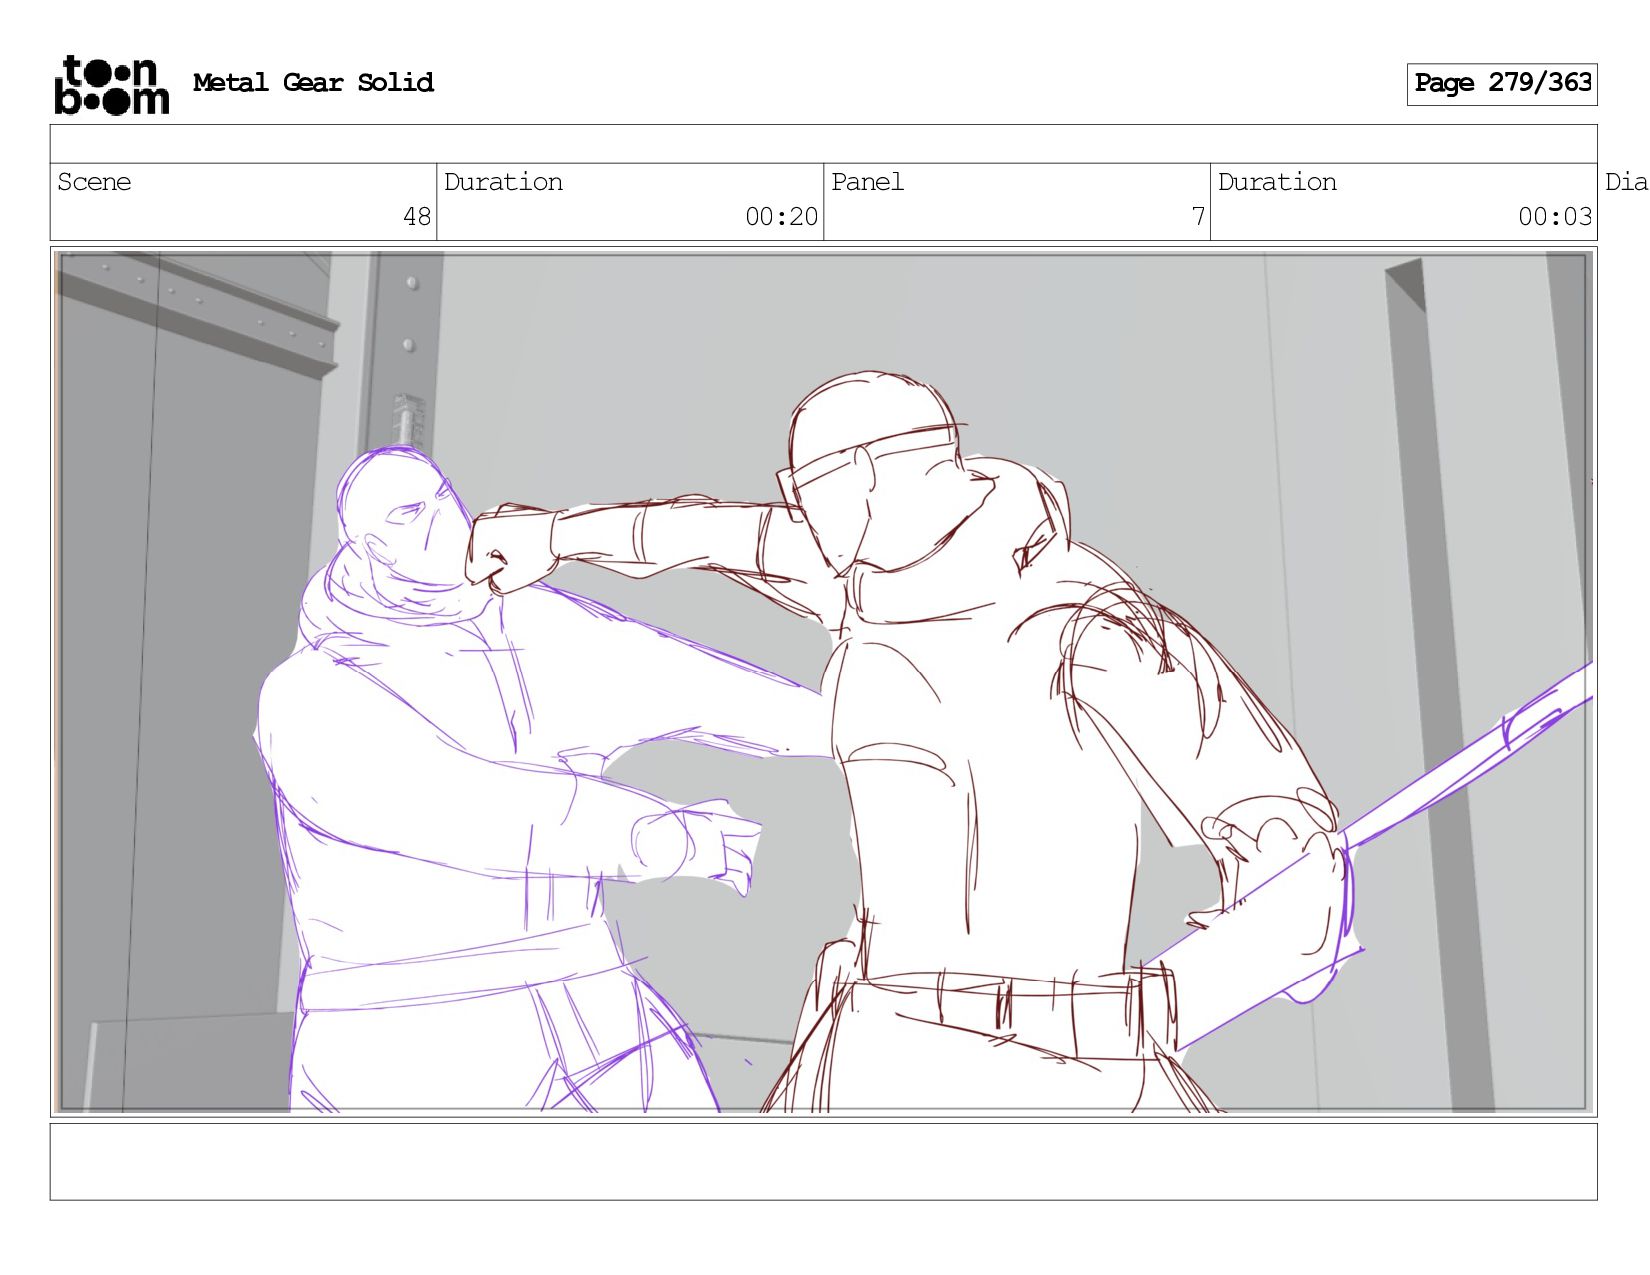Viewport: 1650px width, 1275px height.
Task: Click the Toon Boom logo
Action: point(111,85)
